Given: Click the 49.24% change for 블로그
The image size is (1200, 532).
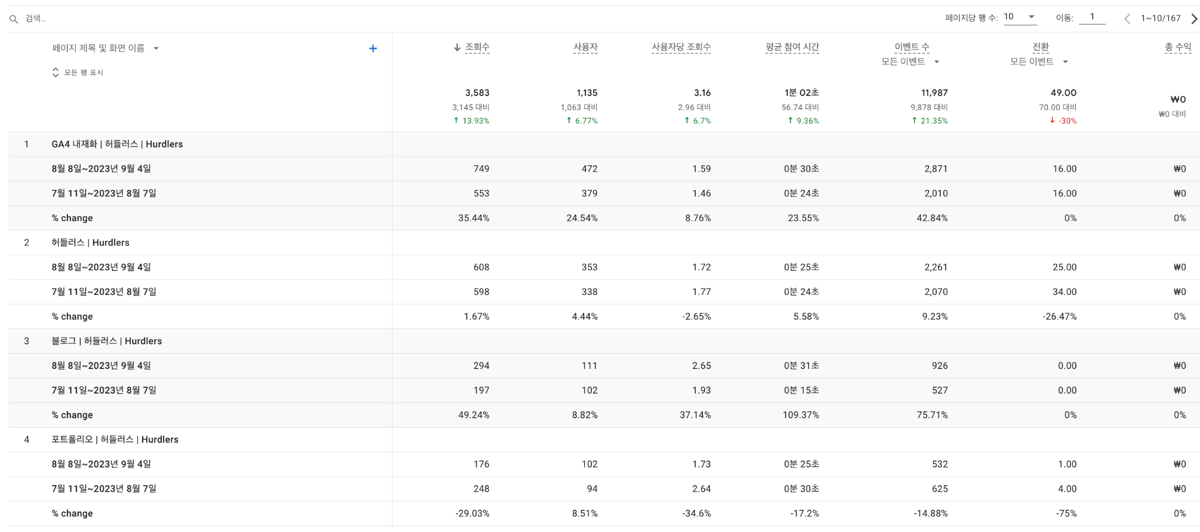Looking at the screenshot, I should 474,415.
